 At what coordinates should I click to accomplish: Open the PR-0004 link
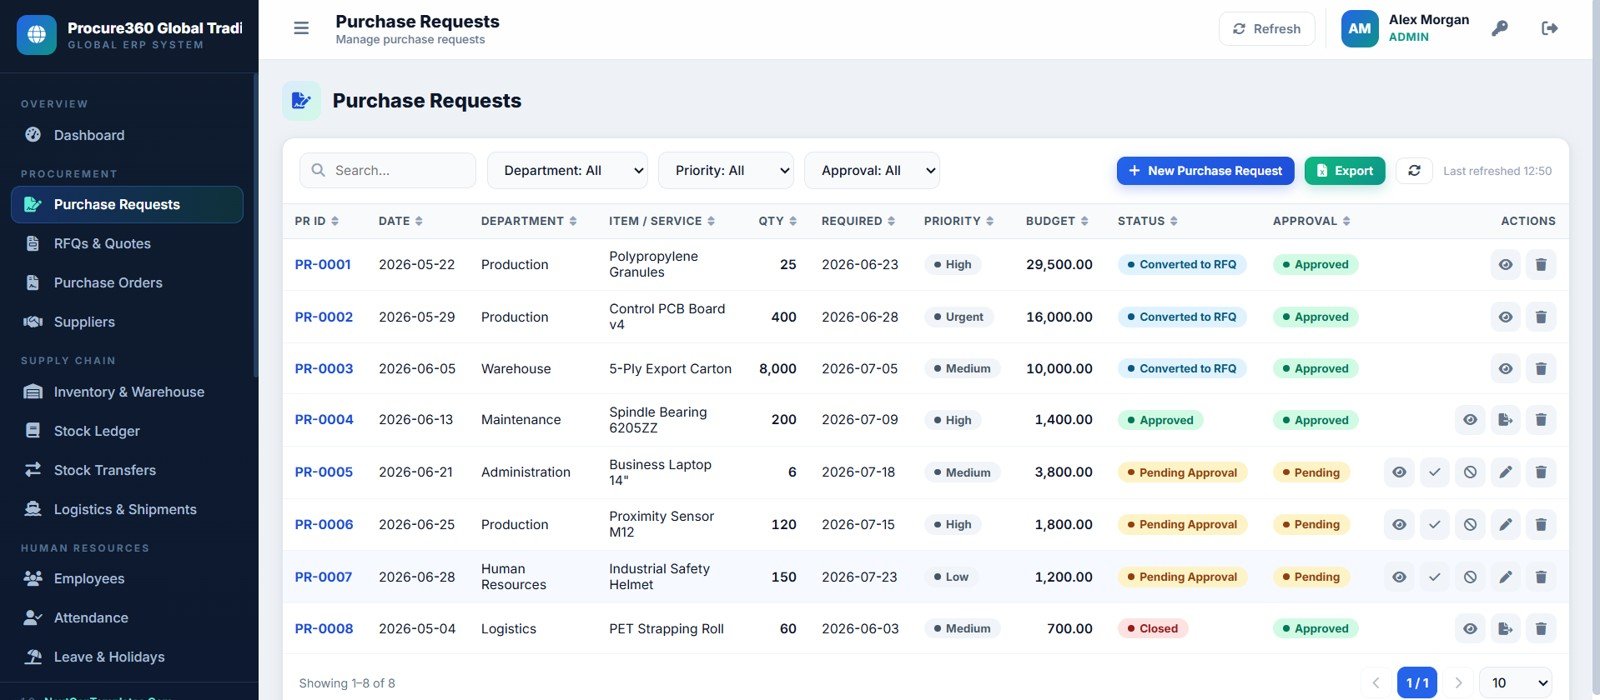pyautogui.click(x=324, y=420)
